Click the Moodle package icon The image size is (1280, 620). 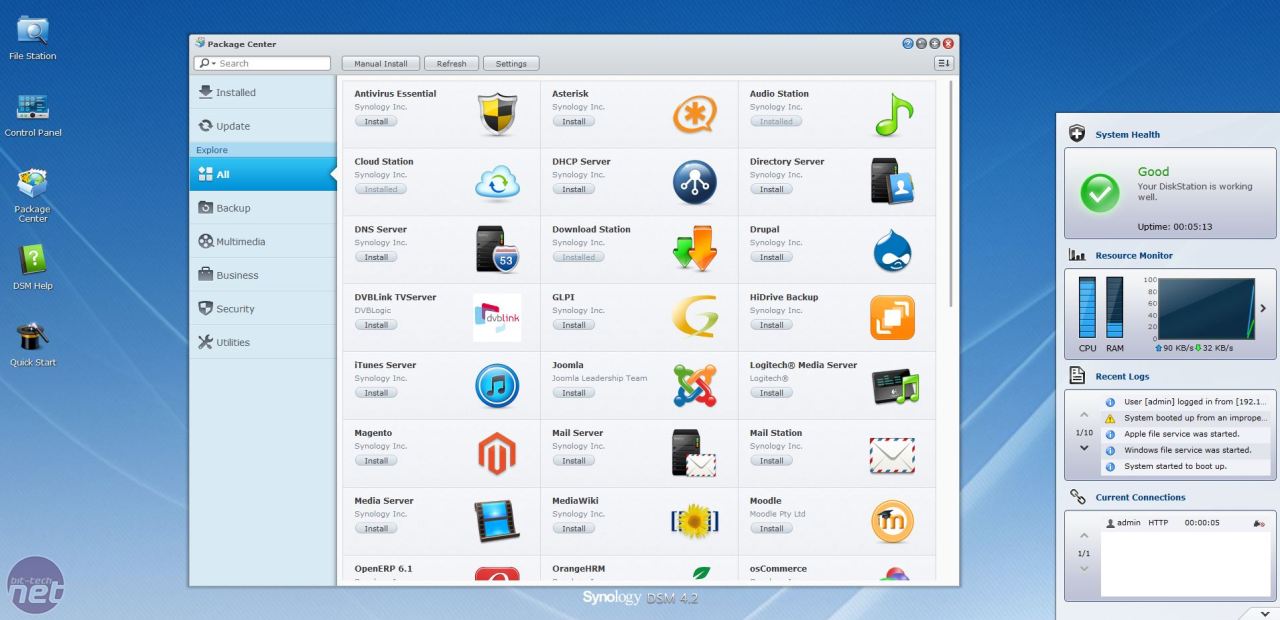coord(893,522)
